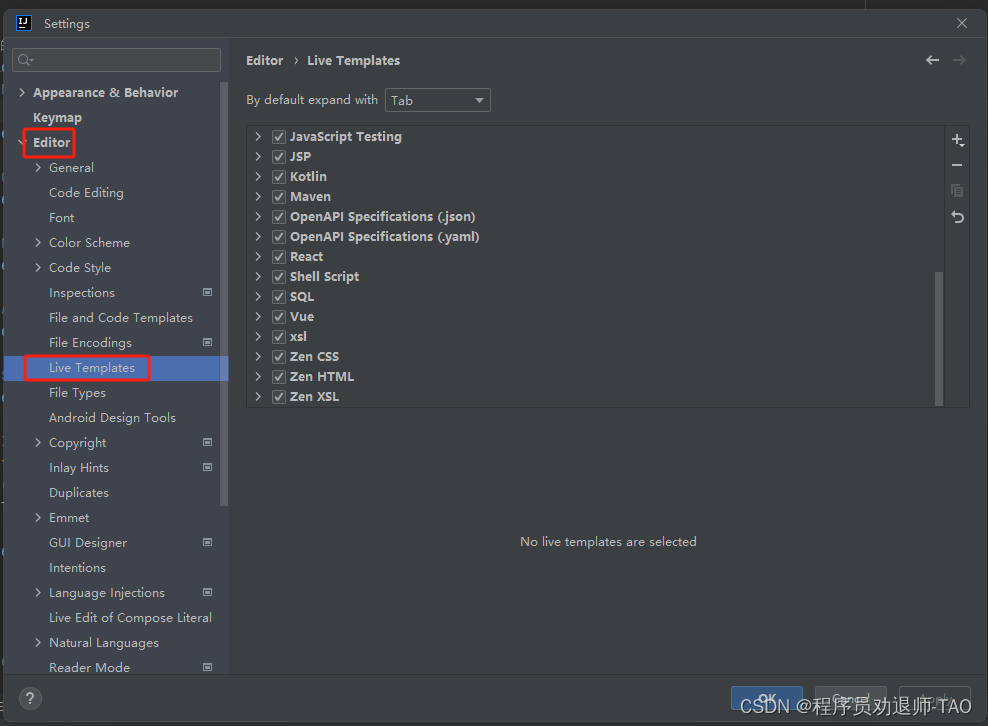Click the revert changes undo icon

point(958,217)
